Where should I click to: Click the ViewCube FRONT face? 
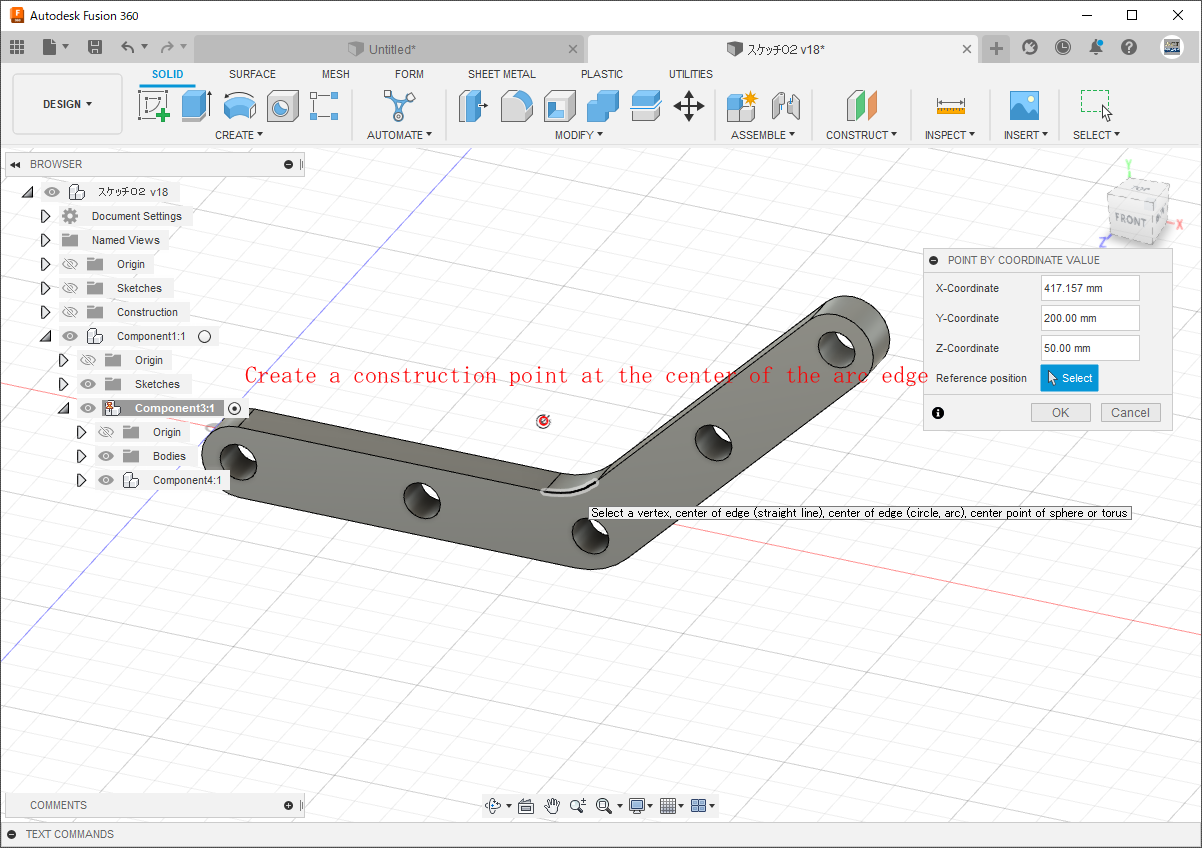pyautogui.click(x=1131, y=219)
